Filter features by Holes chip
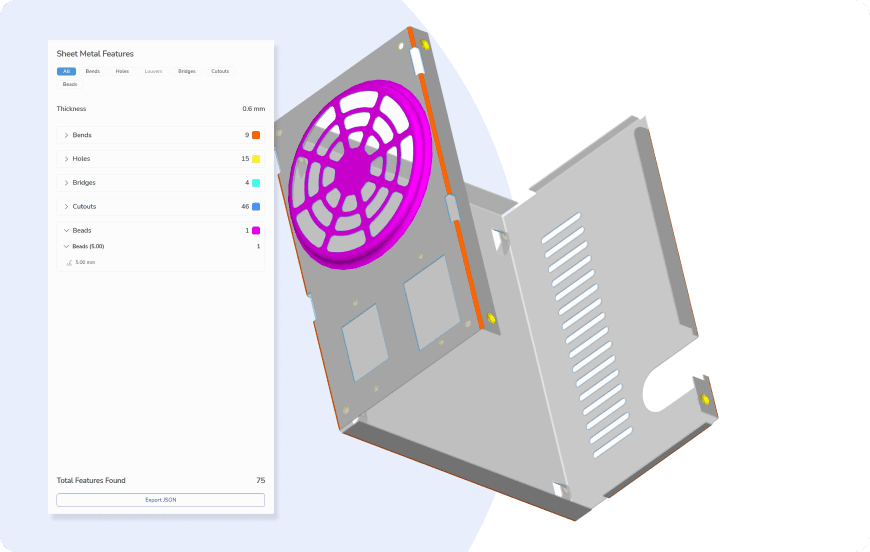Image resolution: width=870 pixels, height=552 pixels. [x=122, y=71]
